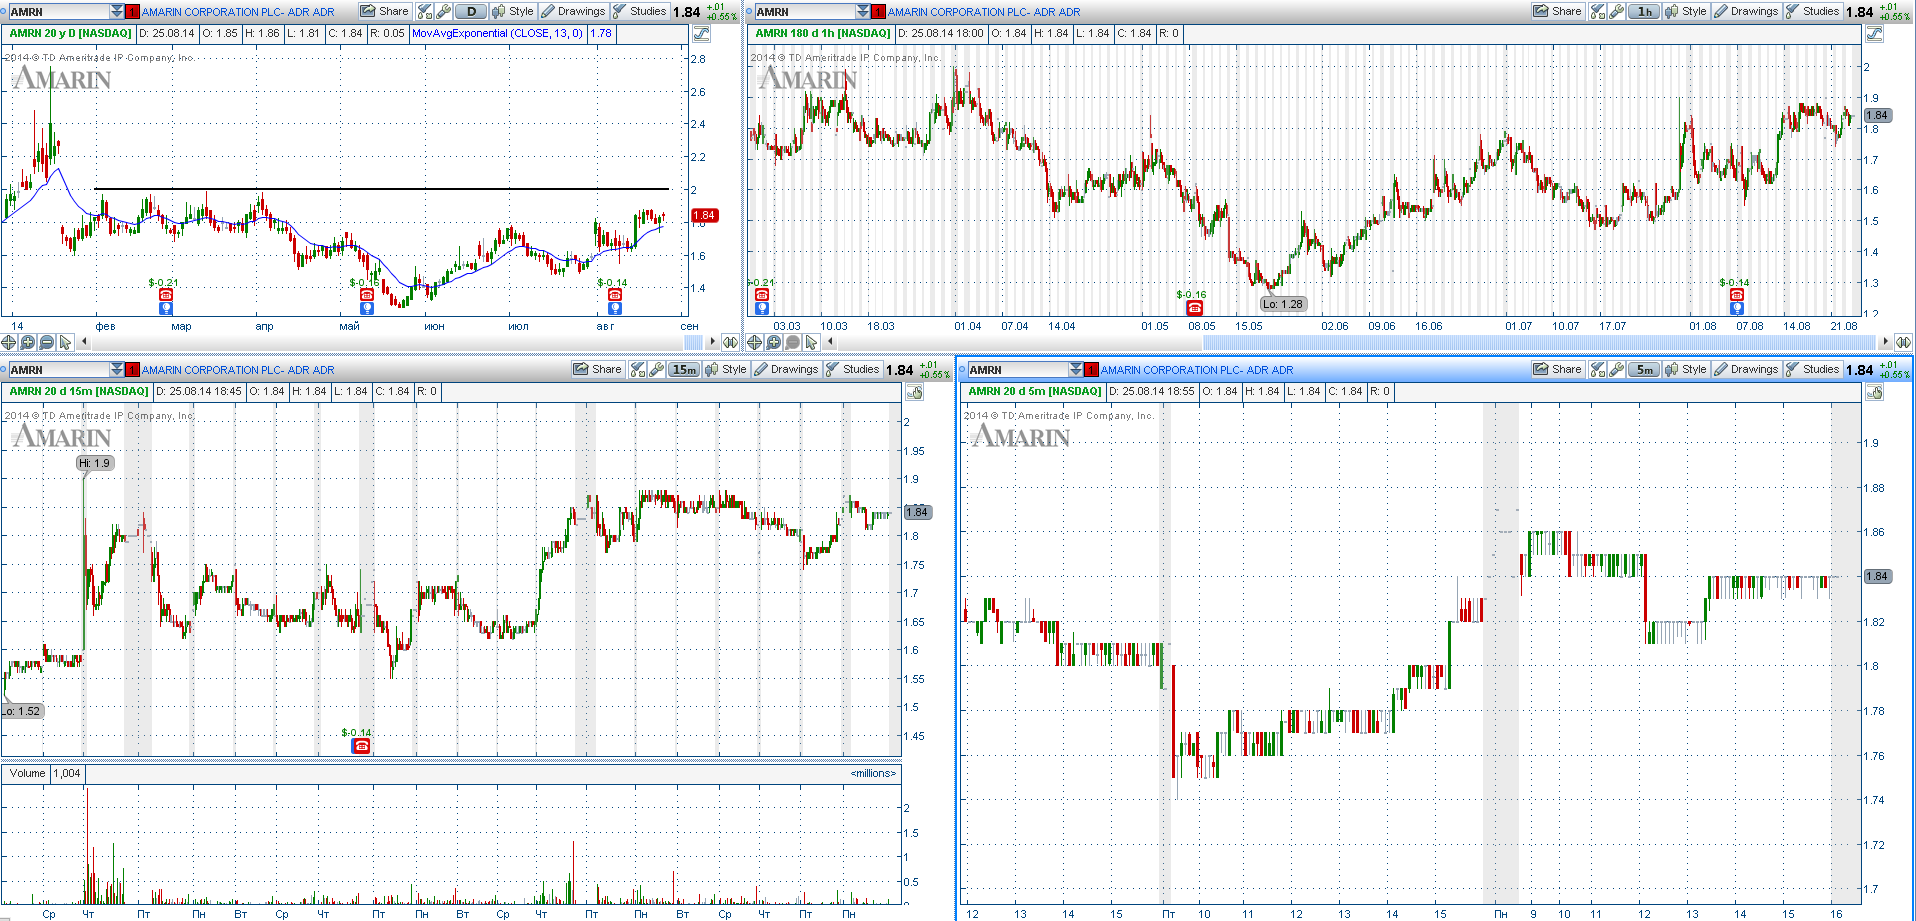Open Style dropdown in 5m chart panel
1916x921 pixels.
[x=1686, y=369]
